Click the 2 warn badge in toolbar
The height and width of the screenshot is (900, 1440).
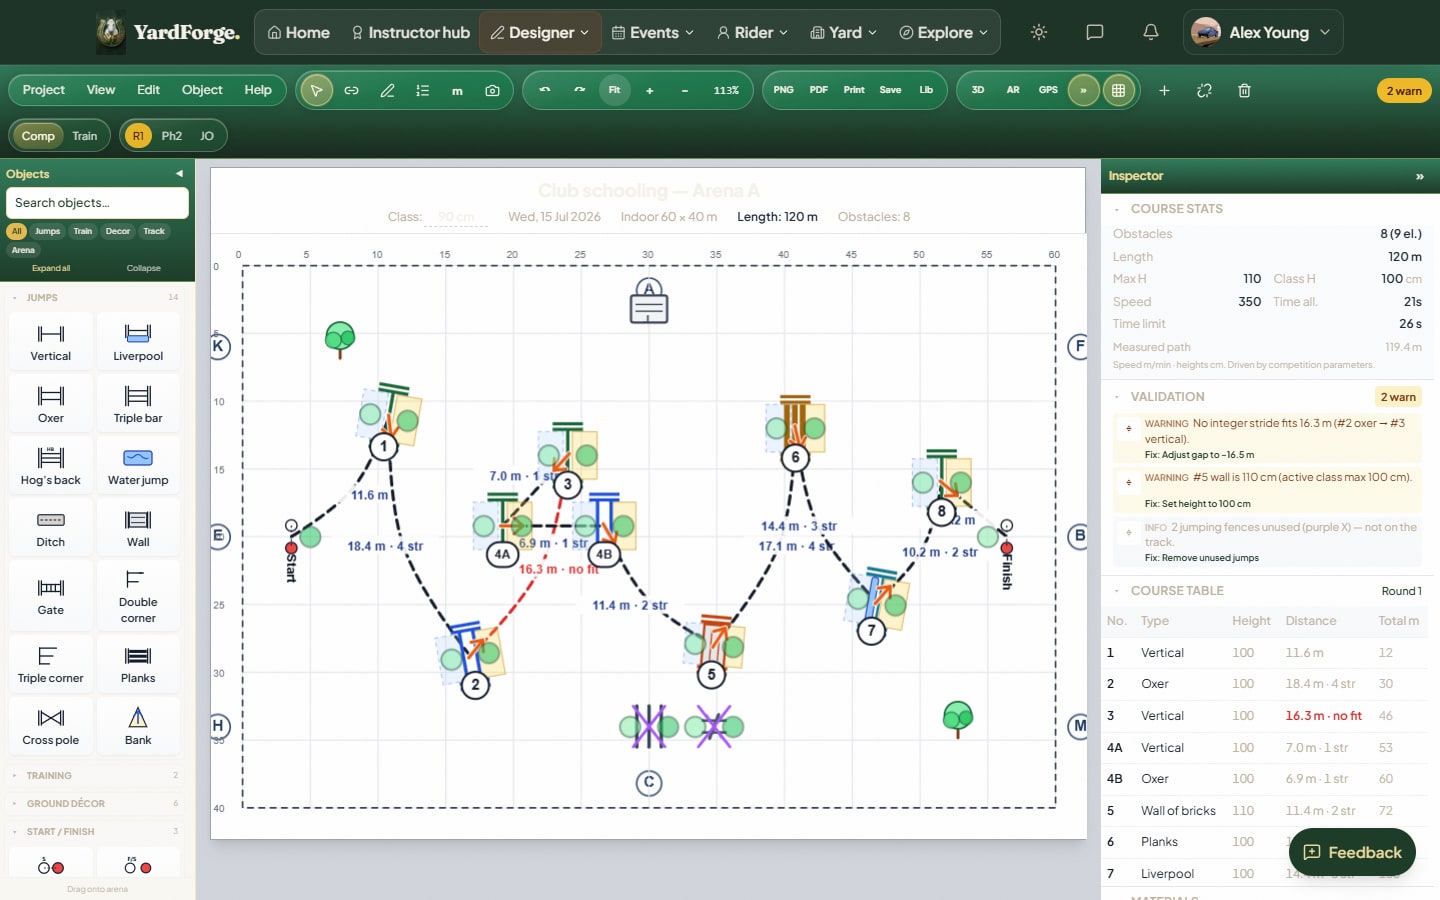[1404, 91]
